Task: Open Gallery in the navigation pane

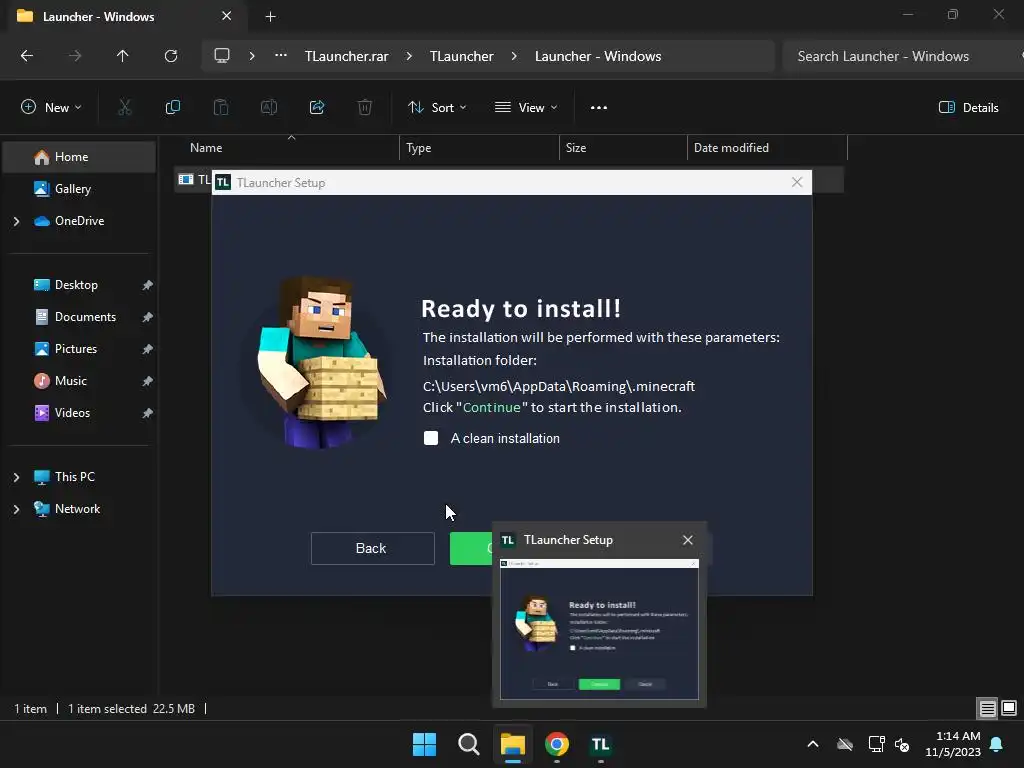Action: [79, 189]
